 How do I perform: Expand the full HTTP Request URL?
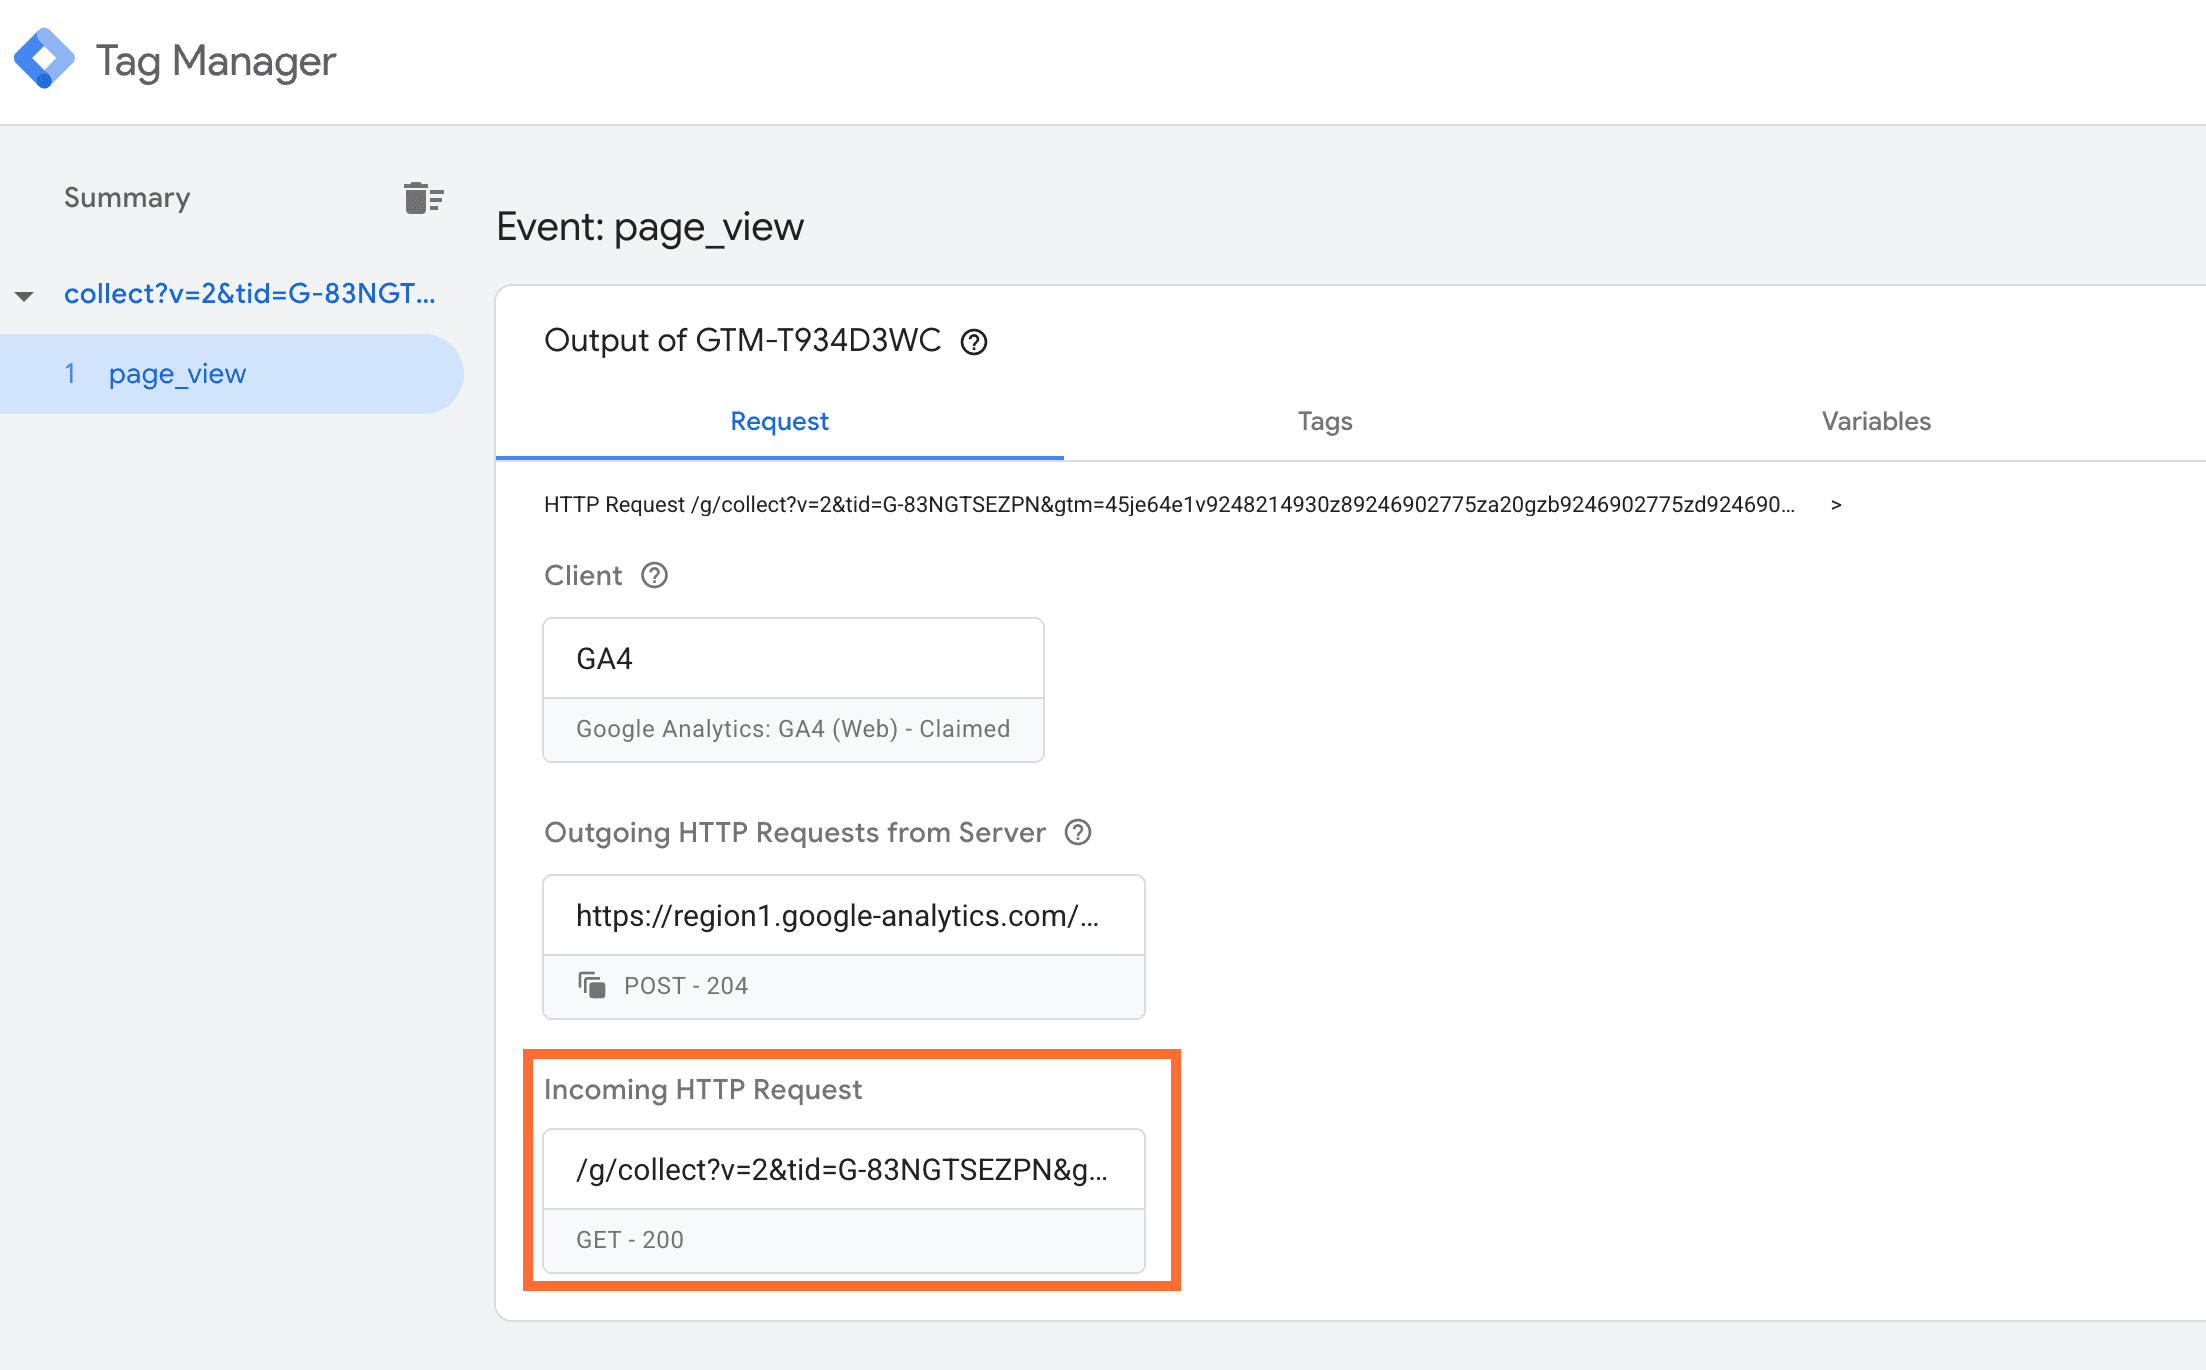[x=1836, y=505]
